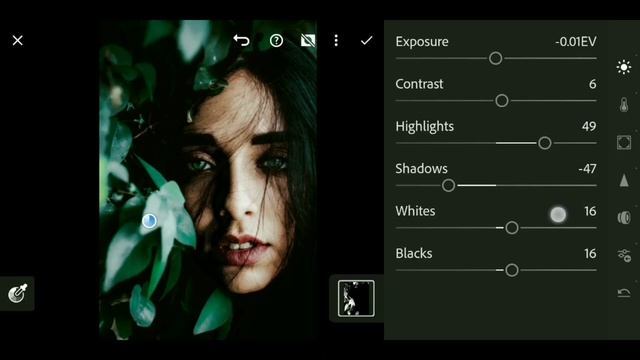
Task: Click the Shadows value -47
Action: pos(587,169)
